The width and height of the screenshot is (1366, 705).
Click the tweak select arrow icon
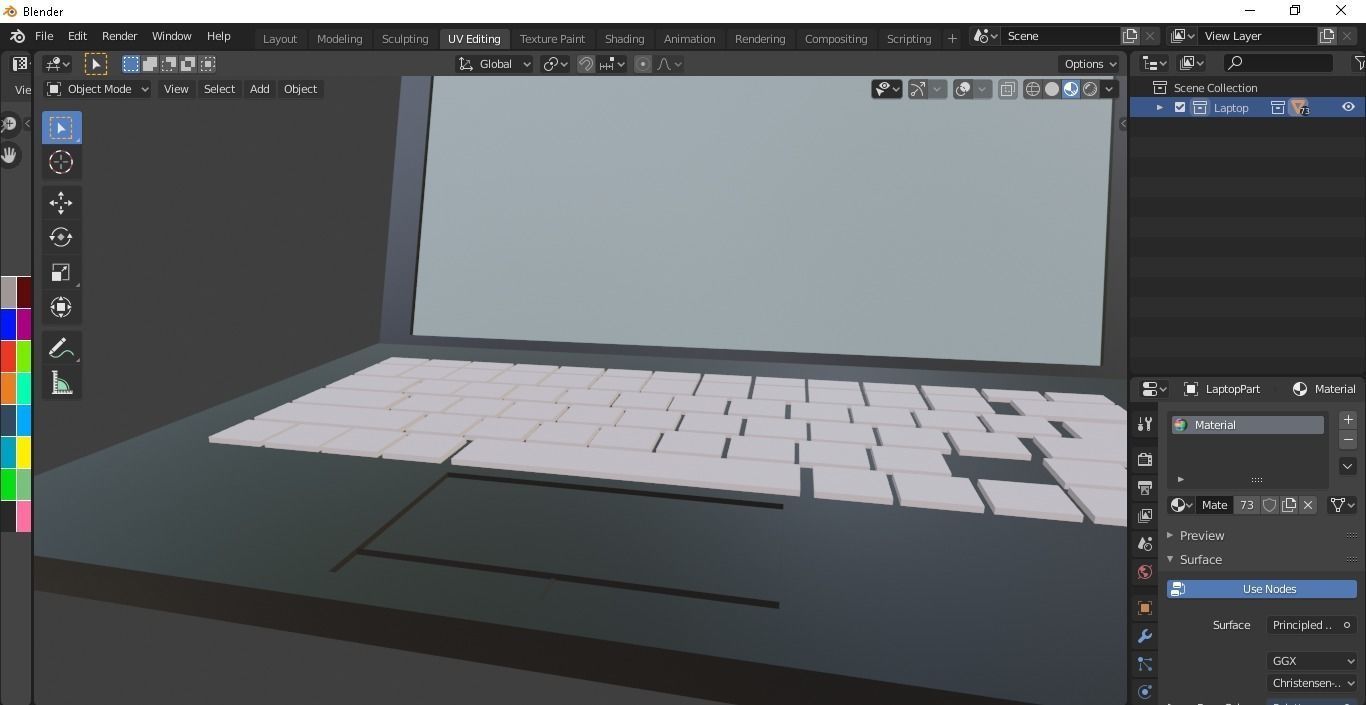click(x=96, y=64)
